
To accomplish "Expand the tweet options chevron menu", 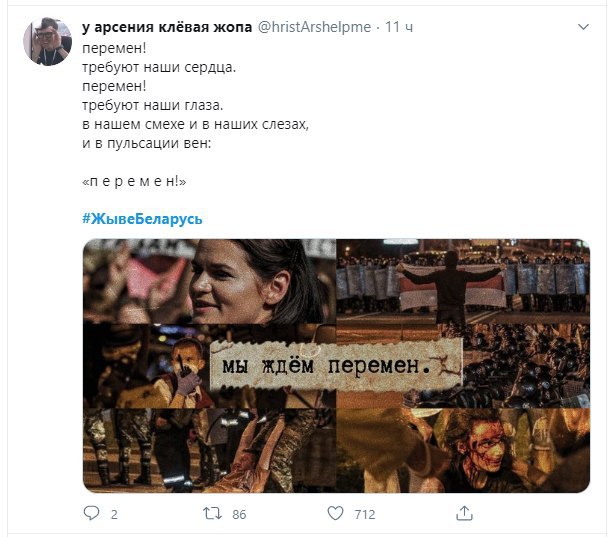I will [x=584, y=27].
